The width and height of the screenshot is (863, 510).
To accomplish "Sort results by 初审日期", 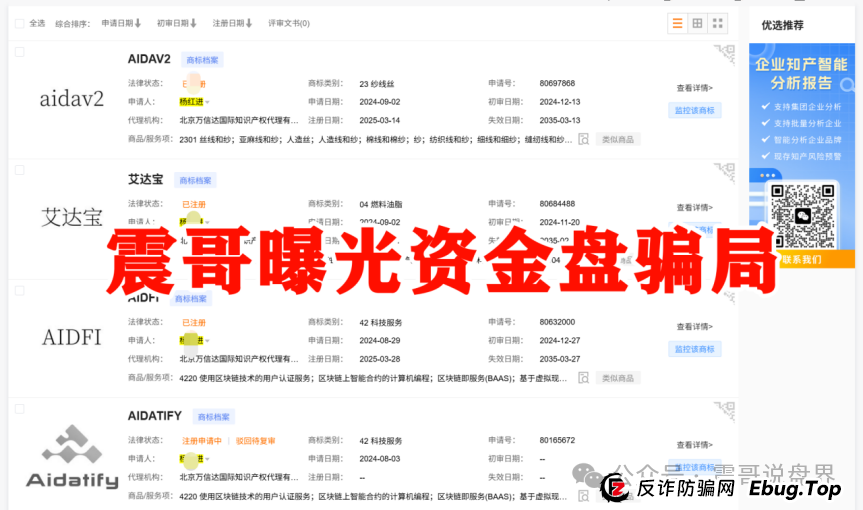I will point(178,23).
